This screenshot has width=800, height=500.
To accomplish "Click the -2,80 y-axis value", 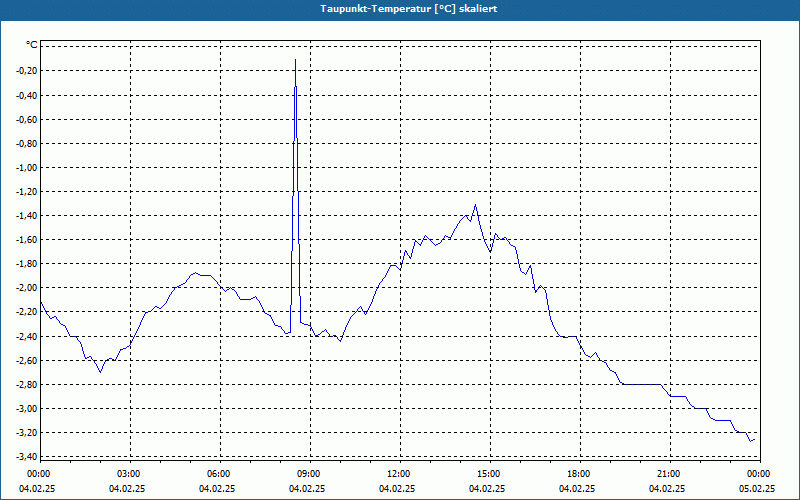I will coord(27,385).
